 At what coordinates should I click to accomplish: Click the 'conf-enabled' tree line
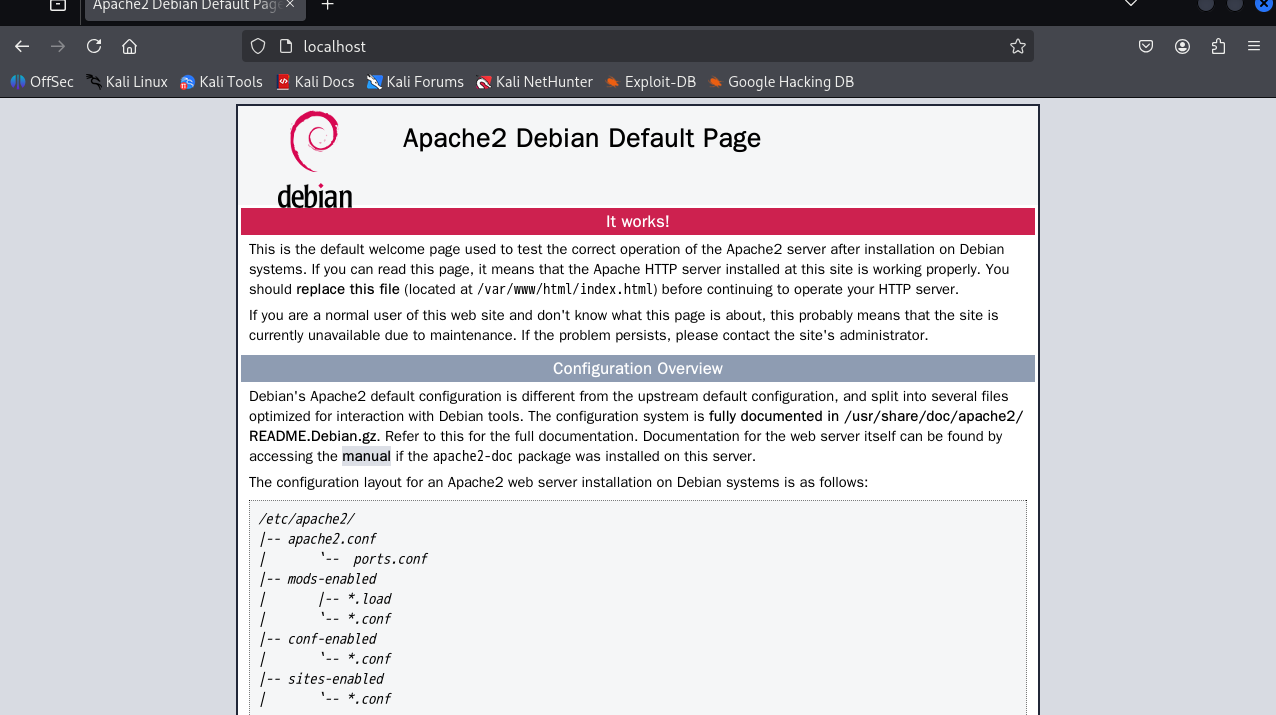tap(332, 639)
